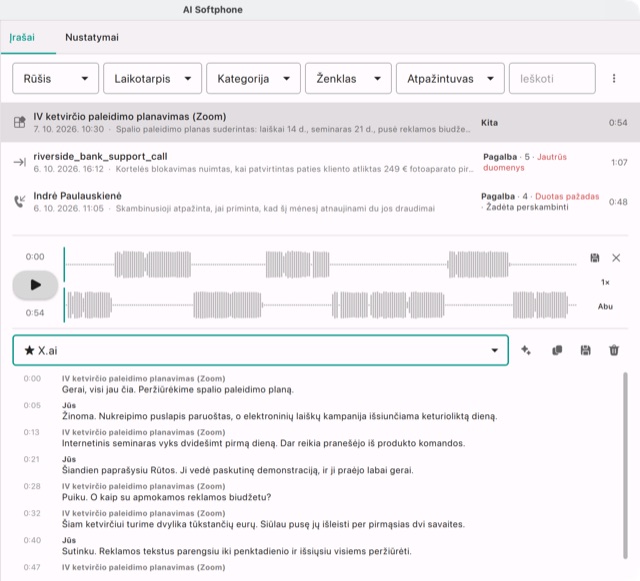Save the transcript with the disk icon
This screenshot has height=581, width=640.
click(x=585, y=350)
